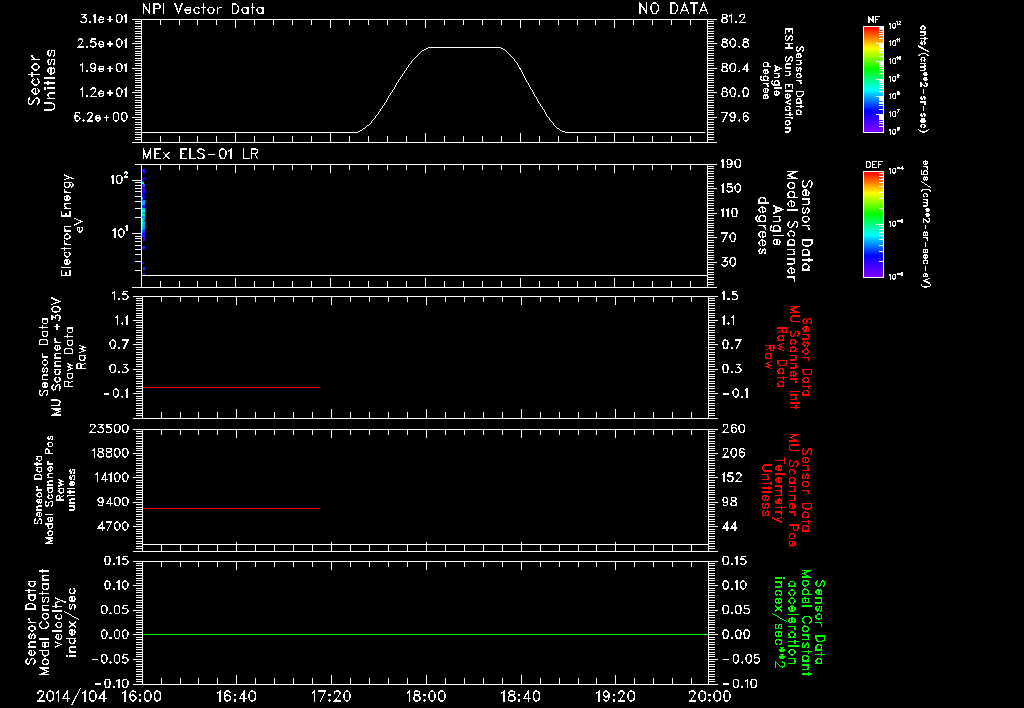Viewport: 1024px width, 708px height.
Task: Click the 'NO DATA' label
Action: click(673, 9)
